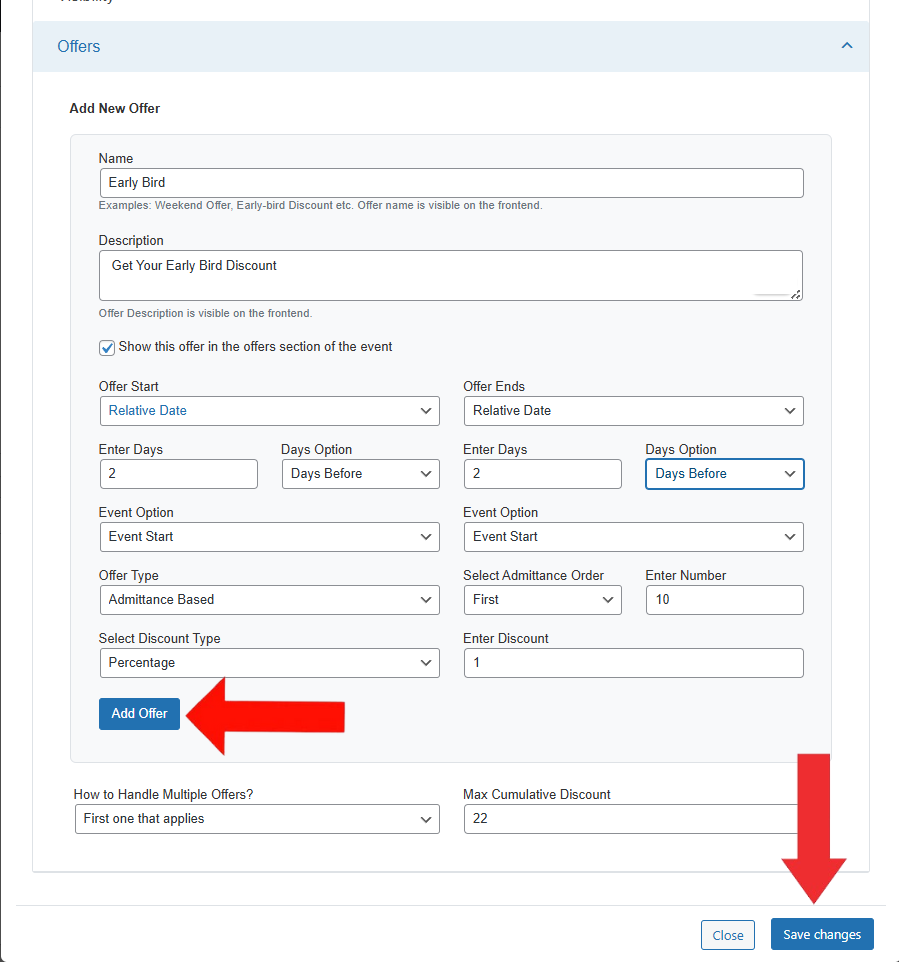This screenshot has width=899, height=962.
Task: Open the Offer Start dropdown
Action: pyautogui.click(x=269, y=411)
